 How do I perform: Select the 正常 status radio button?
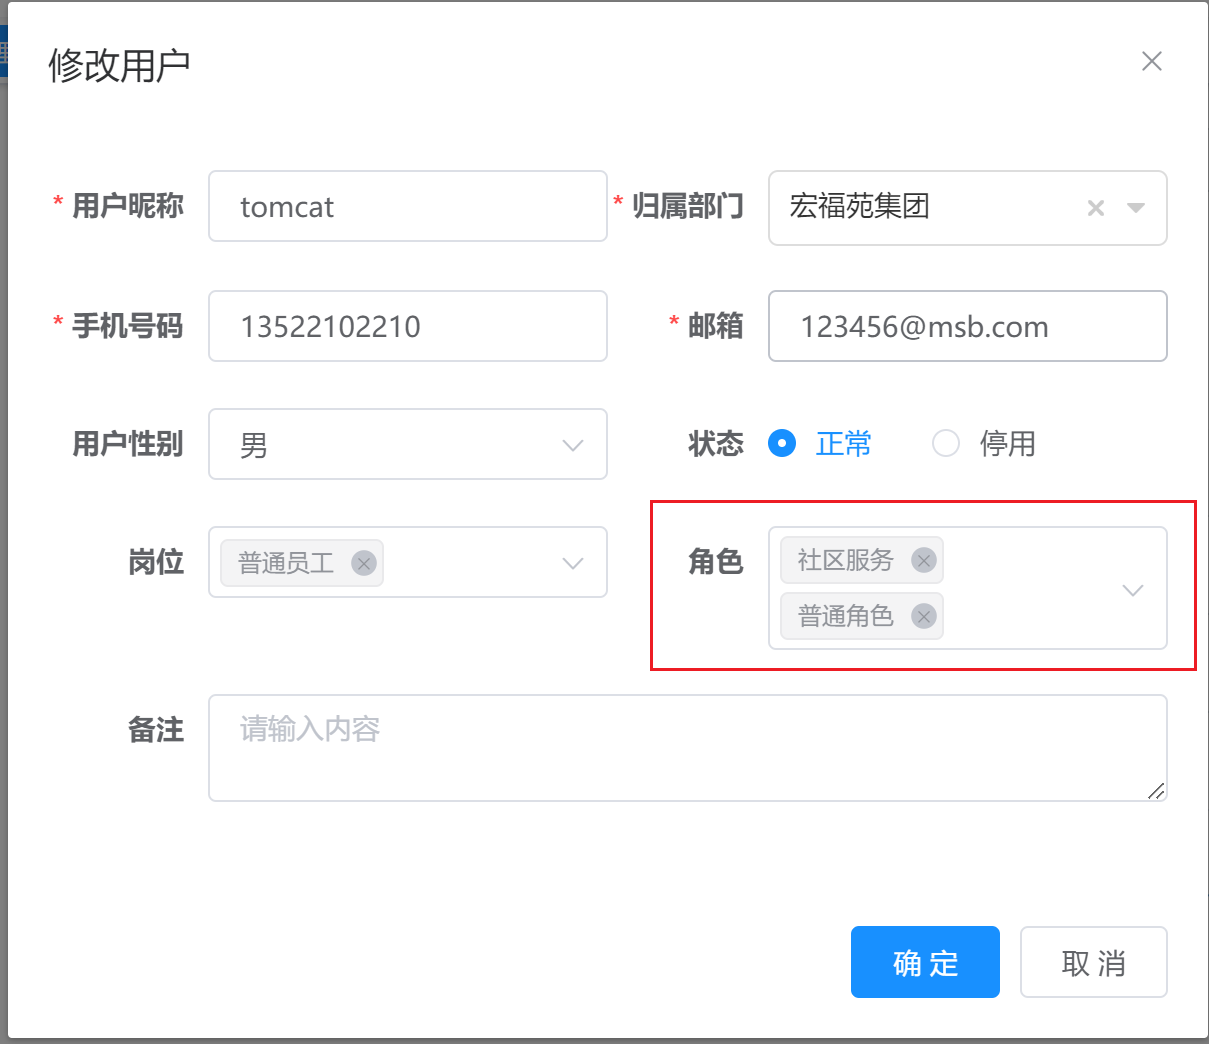click(782, 443)
